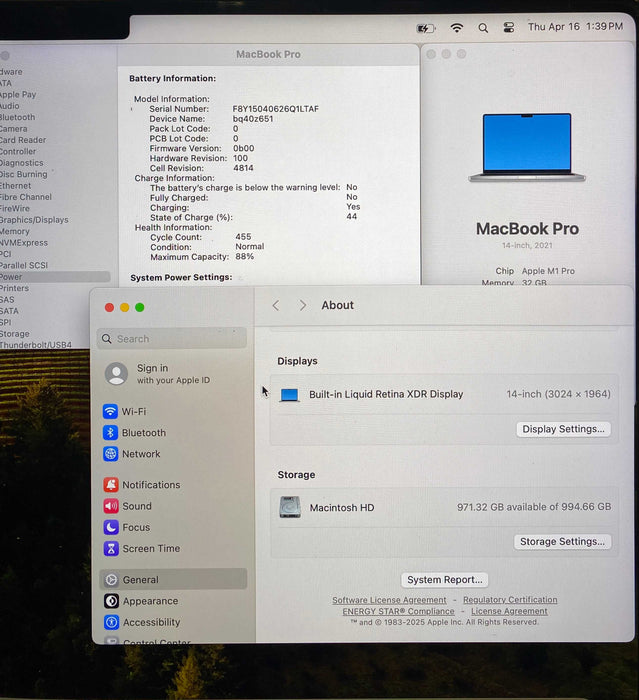Select Fibre Channel in System Report sidebar
Viewport: 639px width, 700px height.
pos(26,197)
